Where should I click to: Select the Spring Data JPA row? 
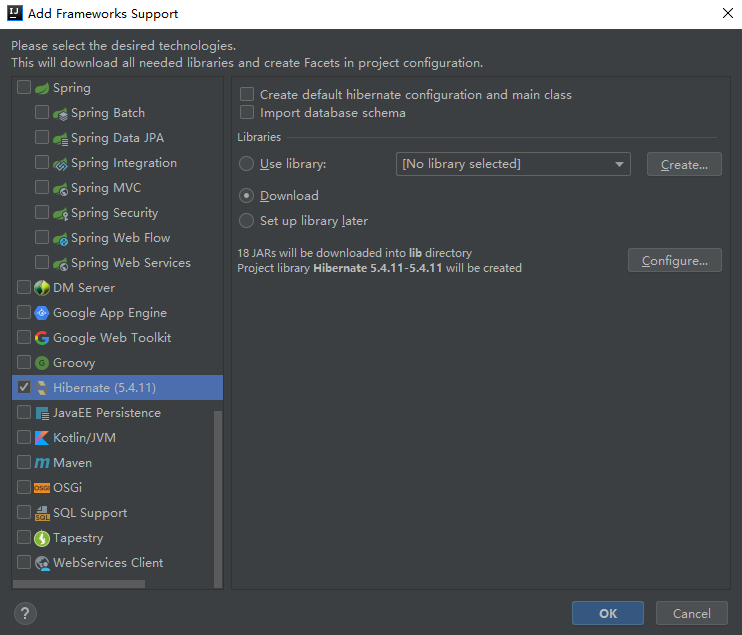(x=117, y=138)
